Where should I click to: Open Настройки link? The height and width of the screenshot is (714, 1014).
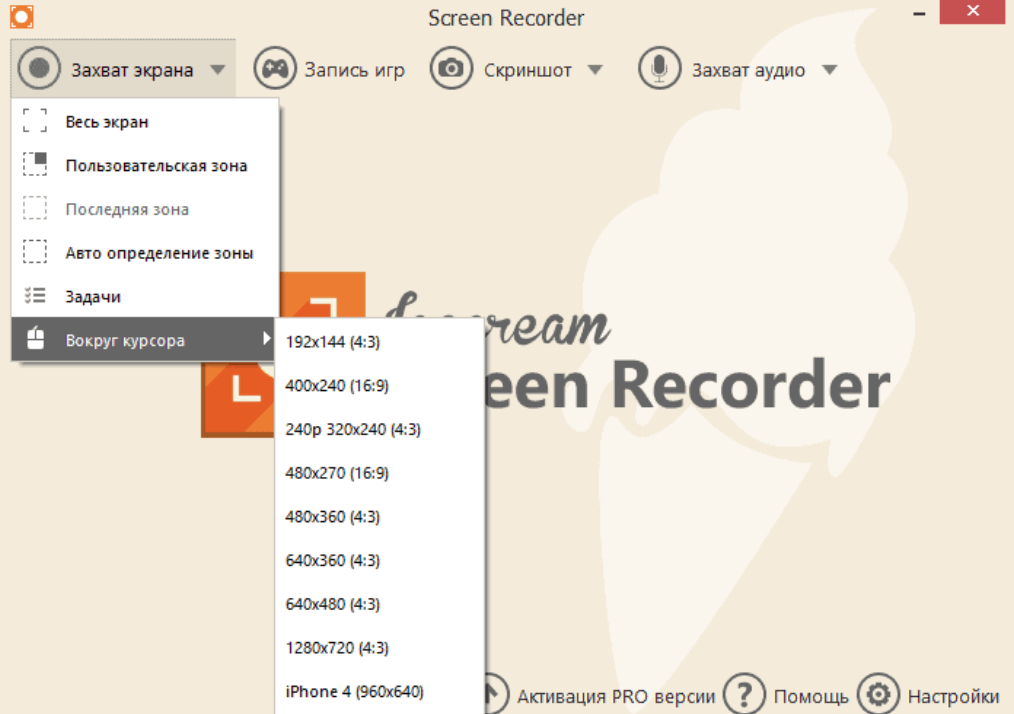coord(953,697)
